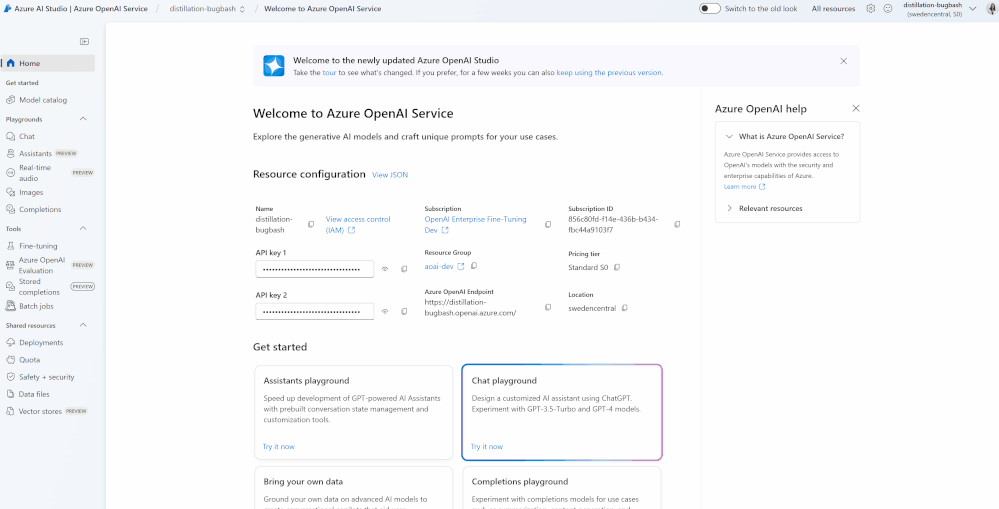Collapse the Shared resources section
The image size is (999, 509).
[x=83, y=326]
